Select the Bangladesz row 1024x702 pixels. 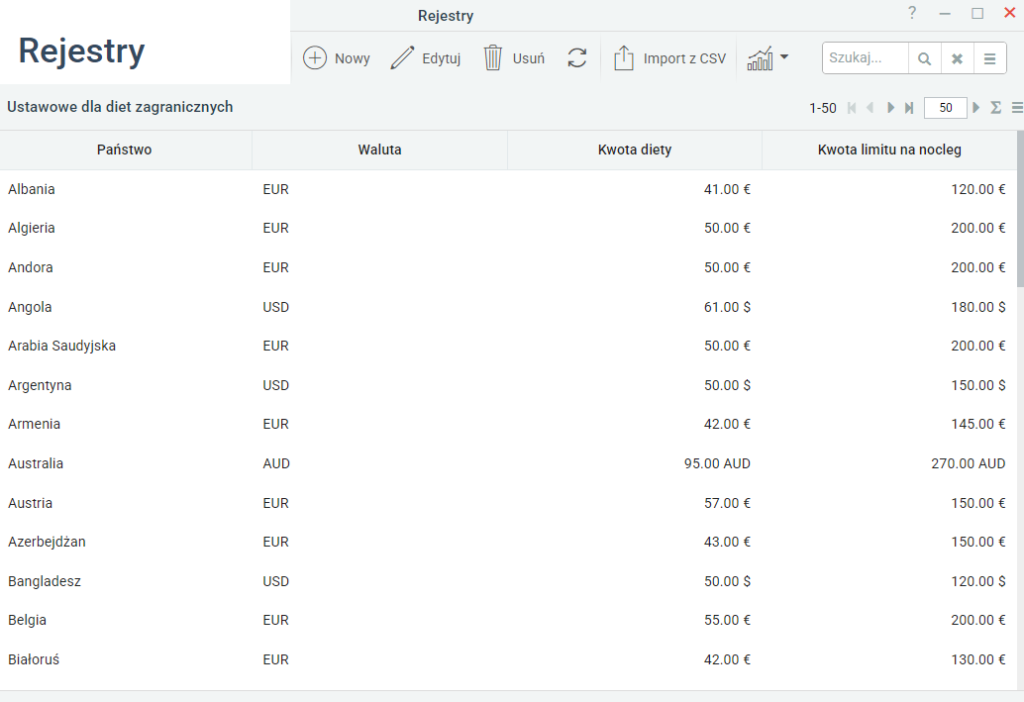coord(508,581)
